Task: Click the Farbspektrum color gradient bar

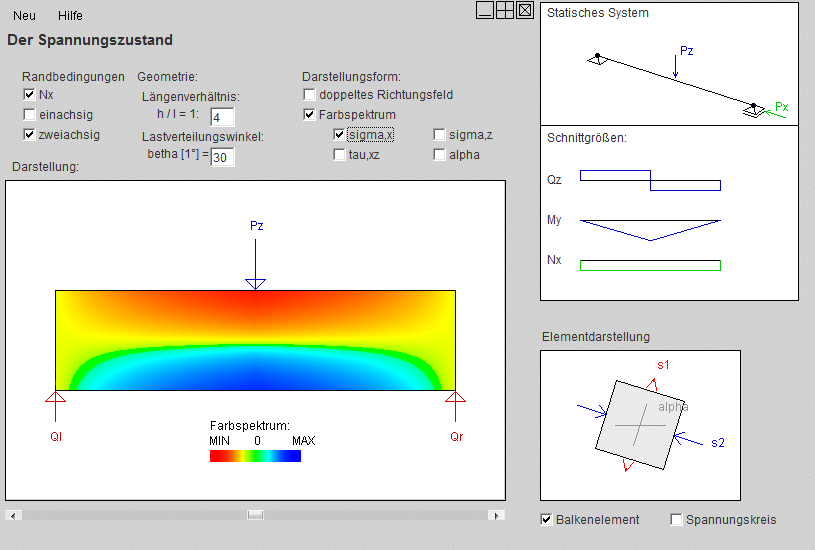Action: [255, 456]
